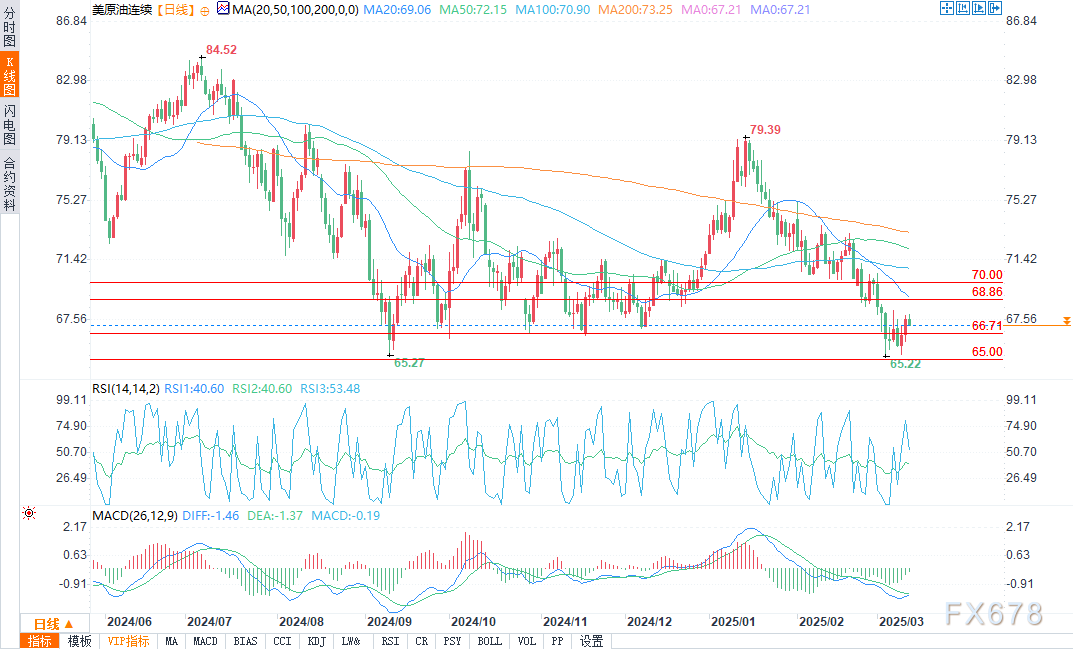This screenshot has width=1073, height=649.
Task: Click the chart play-forward icon at top right
Action: coord(979,8)
